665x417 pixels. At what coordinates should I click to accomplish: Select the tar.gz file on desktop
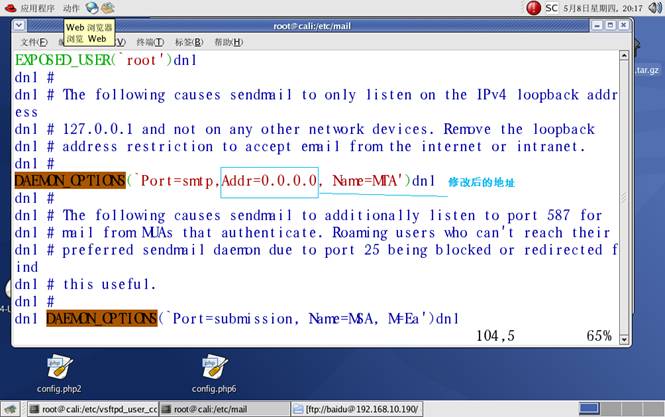click(x=649, y=70)
